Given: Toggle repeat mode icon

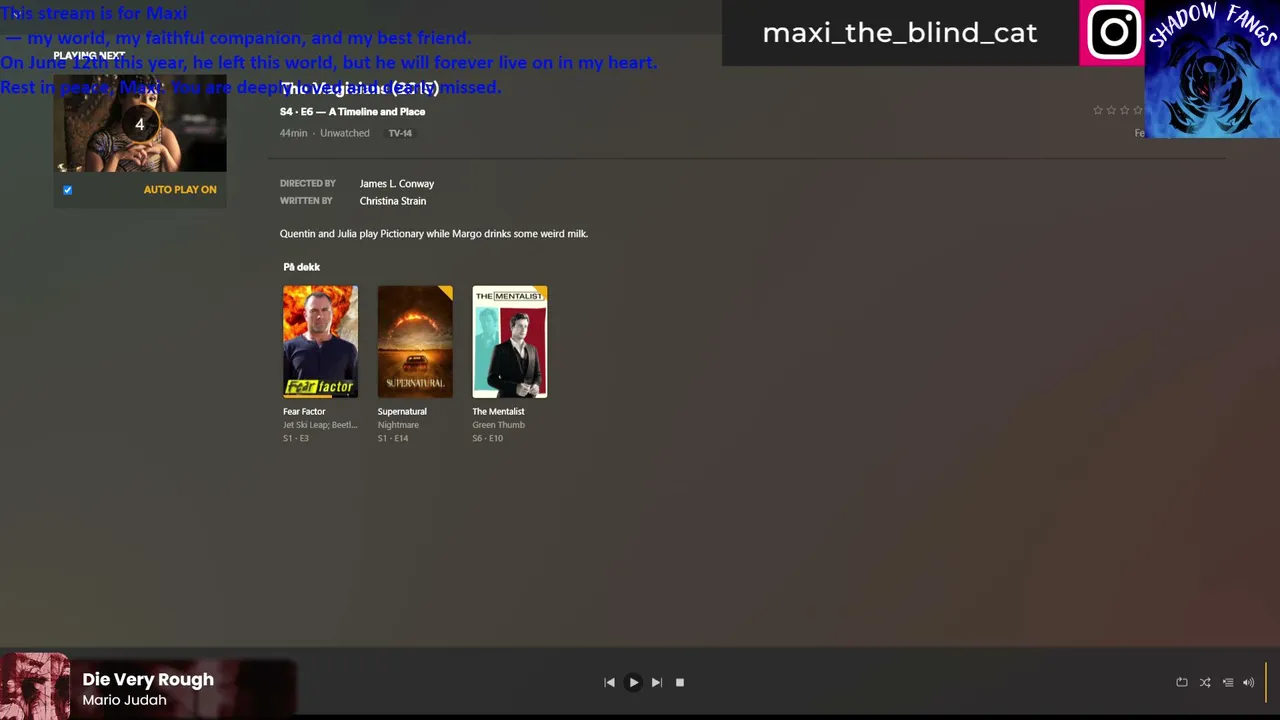Looking at the screenshot, I should pos(1182,682).
